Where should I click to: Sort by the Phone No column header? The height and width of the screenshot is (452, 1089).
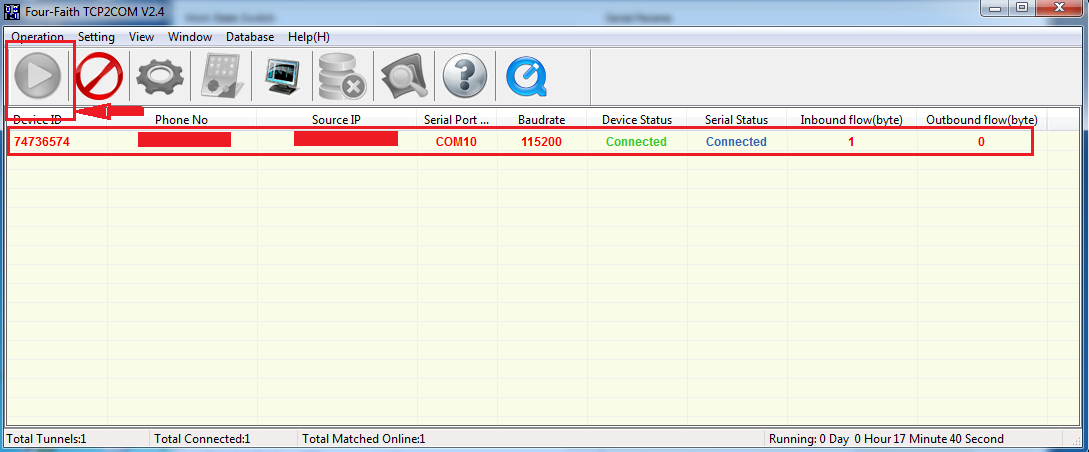(182, 119)
